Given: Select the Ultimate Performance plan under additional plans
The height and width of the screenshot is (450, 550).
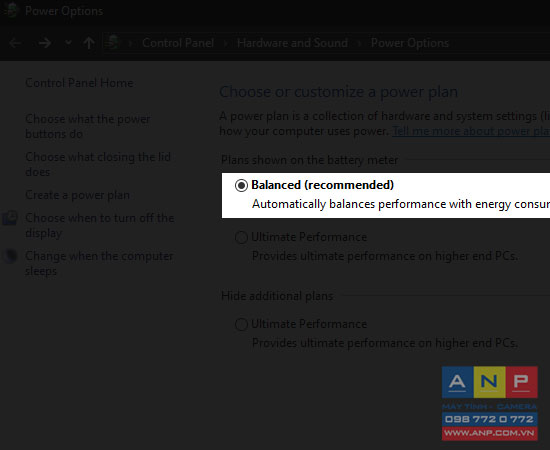Looking at the screenshot, I should (241, 324).
